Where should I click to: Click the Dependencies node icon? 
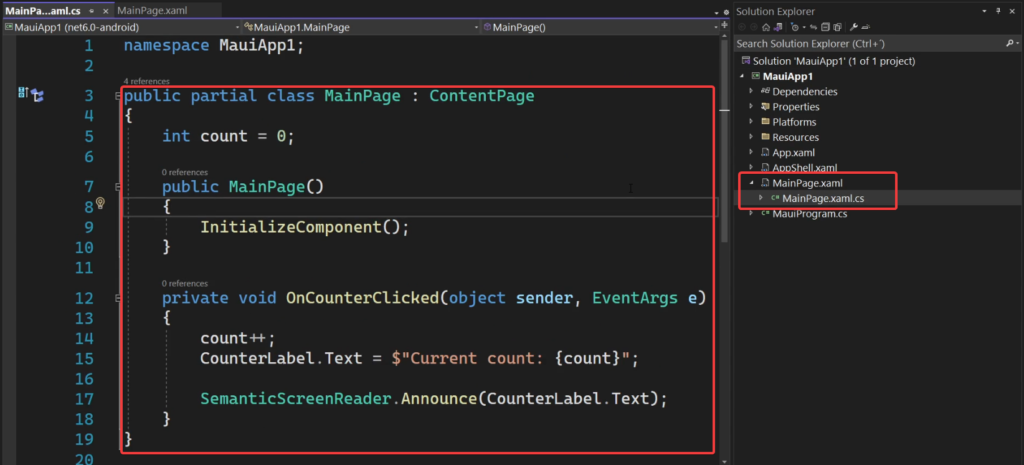point(766,91)
